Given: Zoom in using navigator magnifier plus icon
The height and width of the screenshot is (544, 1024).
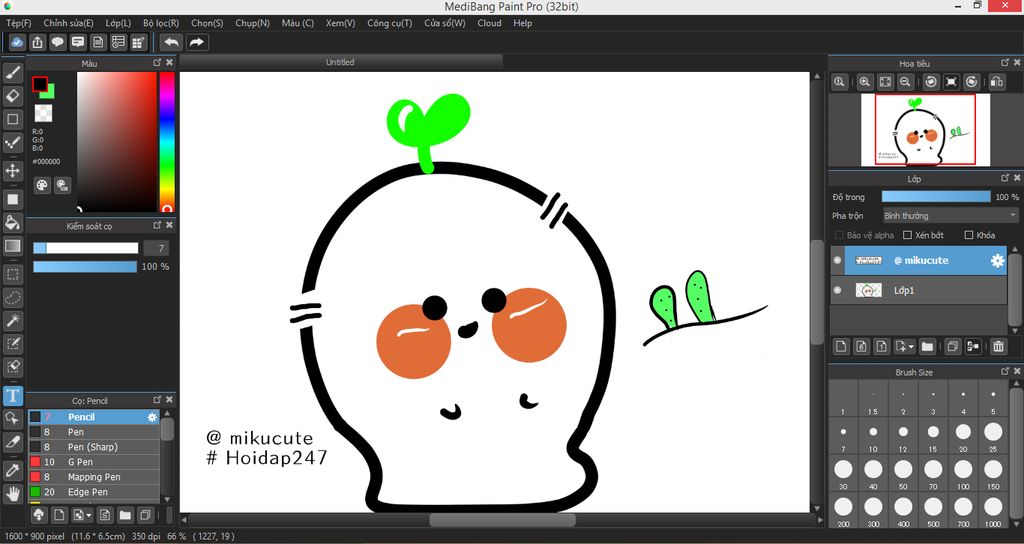Looking at the screenshot, I should 865,82.
